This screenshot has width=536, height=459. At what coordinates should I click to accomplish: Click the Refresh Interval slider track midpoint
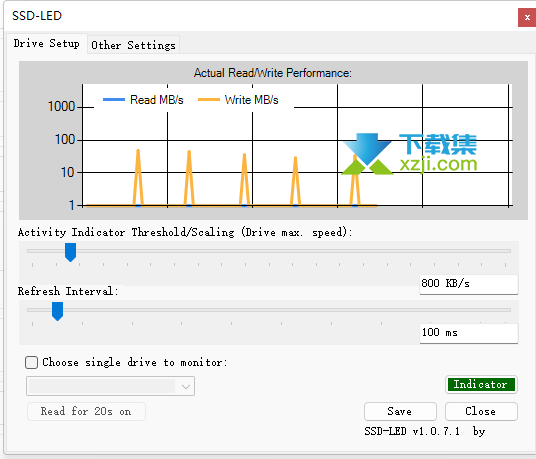click(x=269, y=310)
